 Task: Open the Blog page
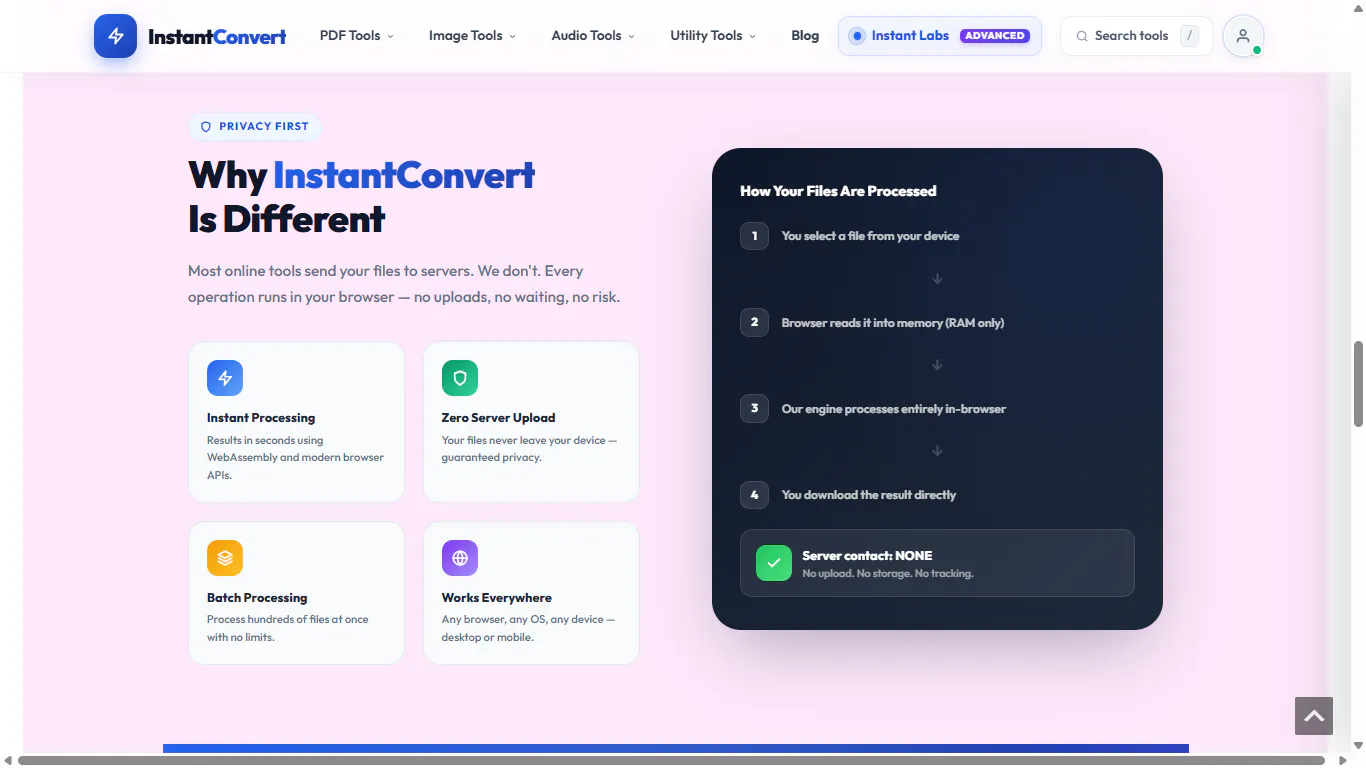(x=805, y=36)
